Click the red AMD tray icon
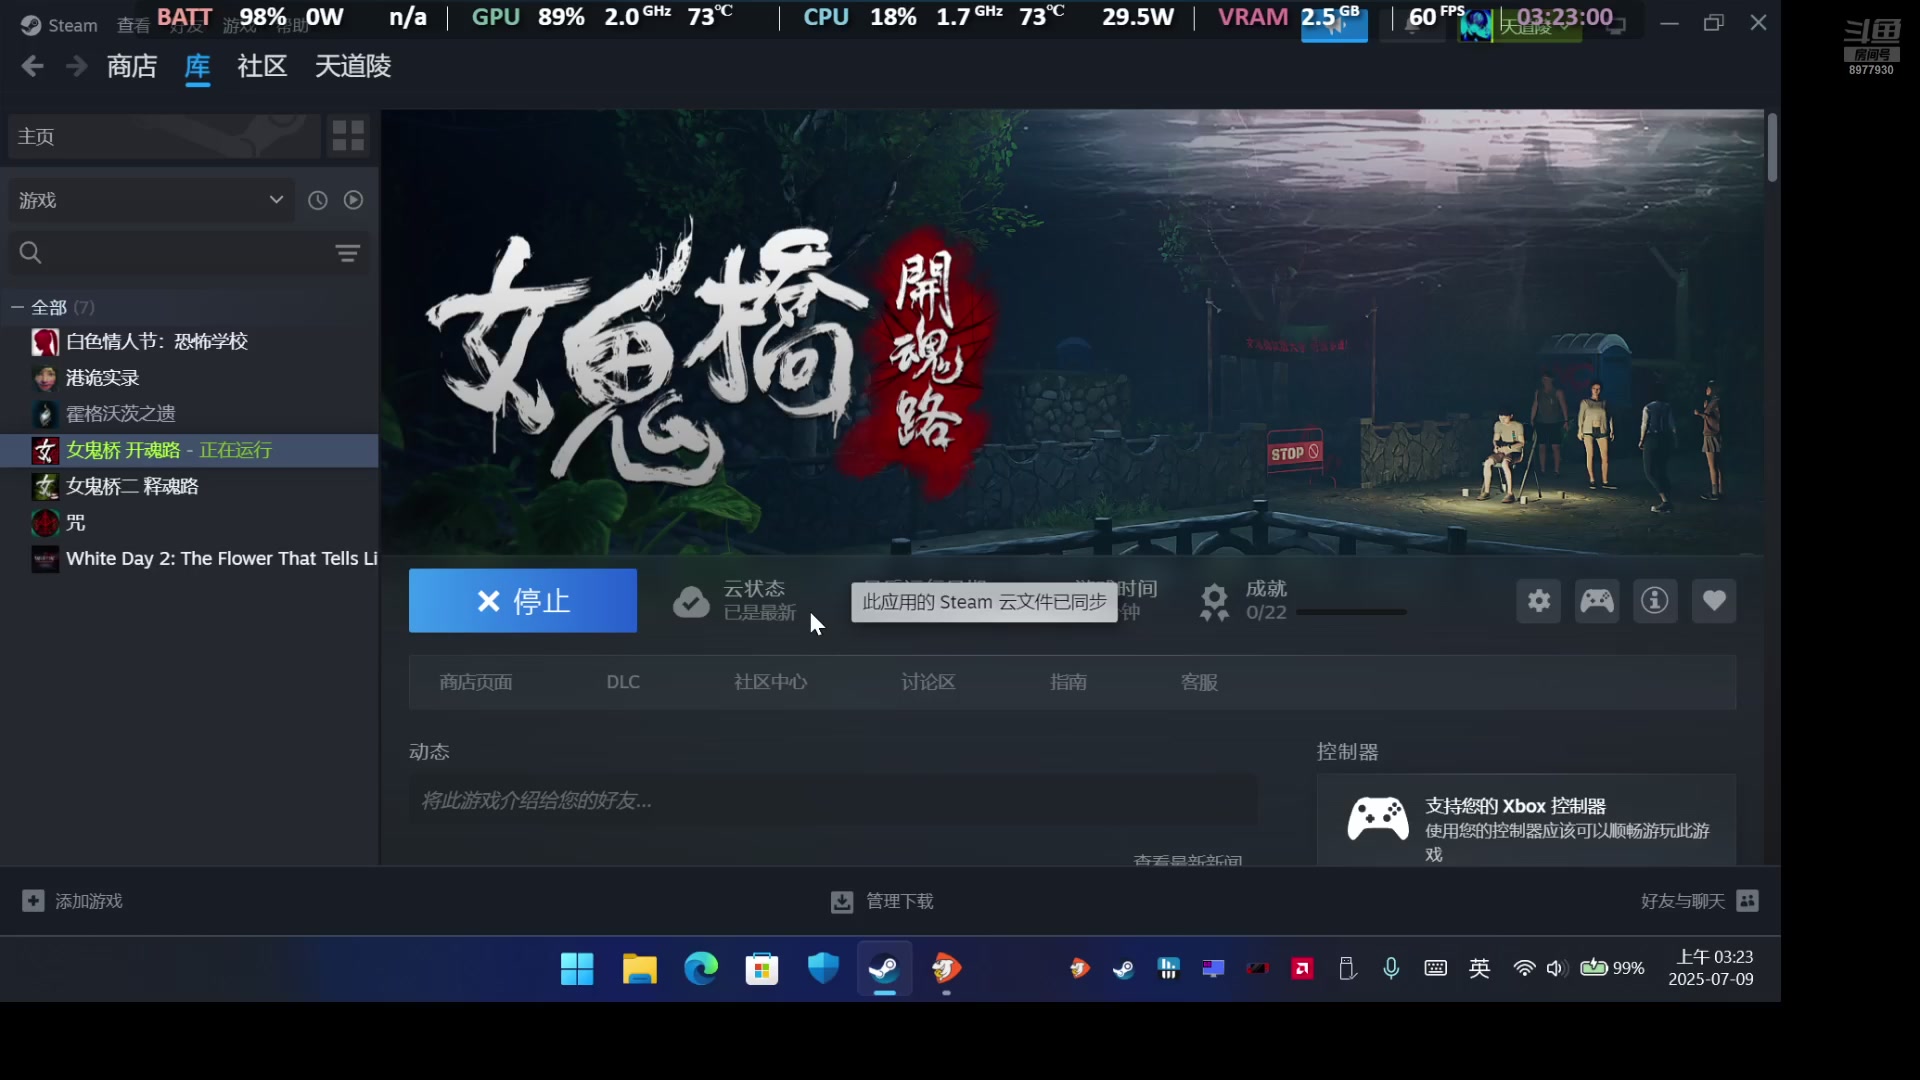Viewport: 1920px width, 1080px height. pos(1302,968)
